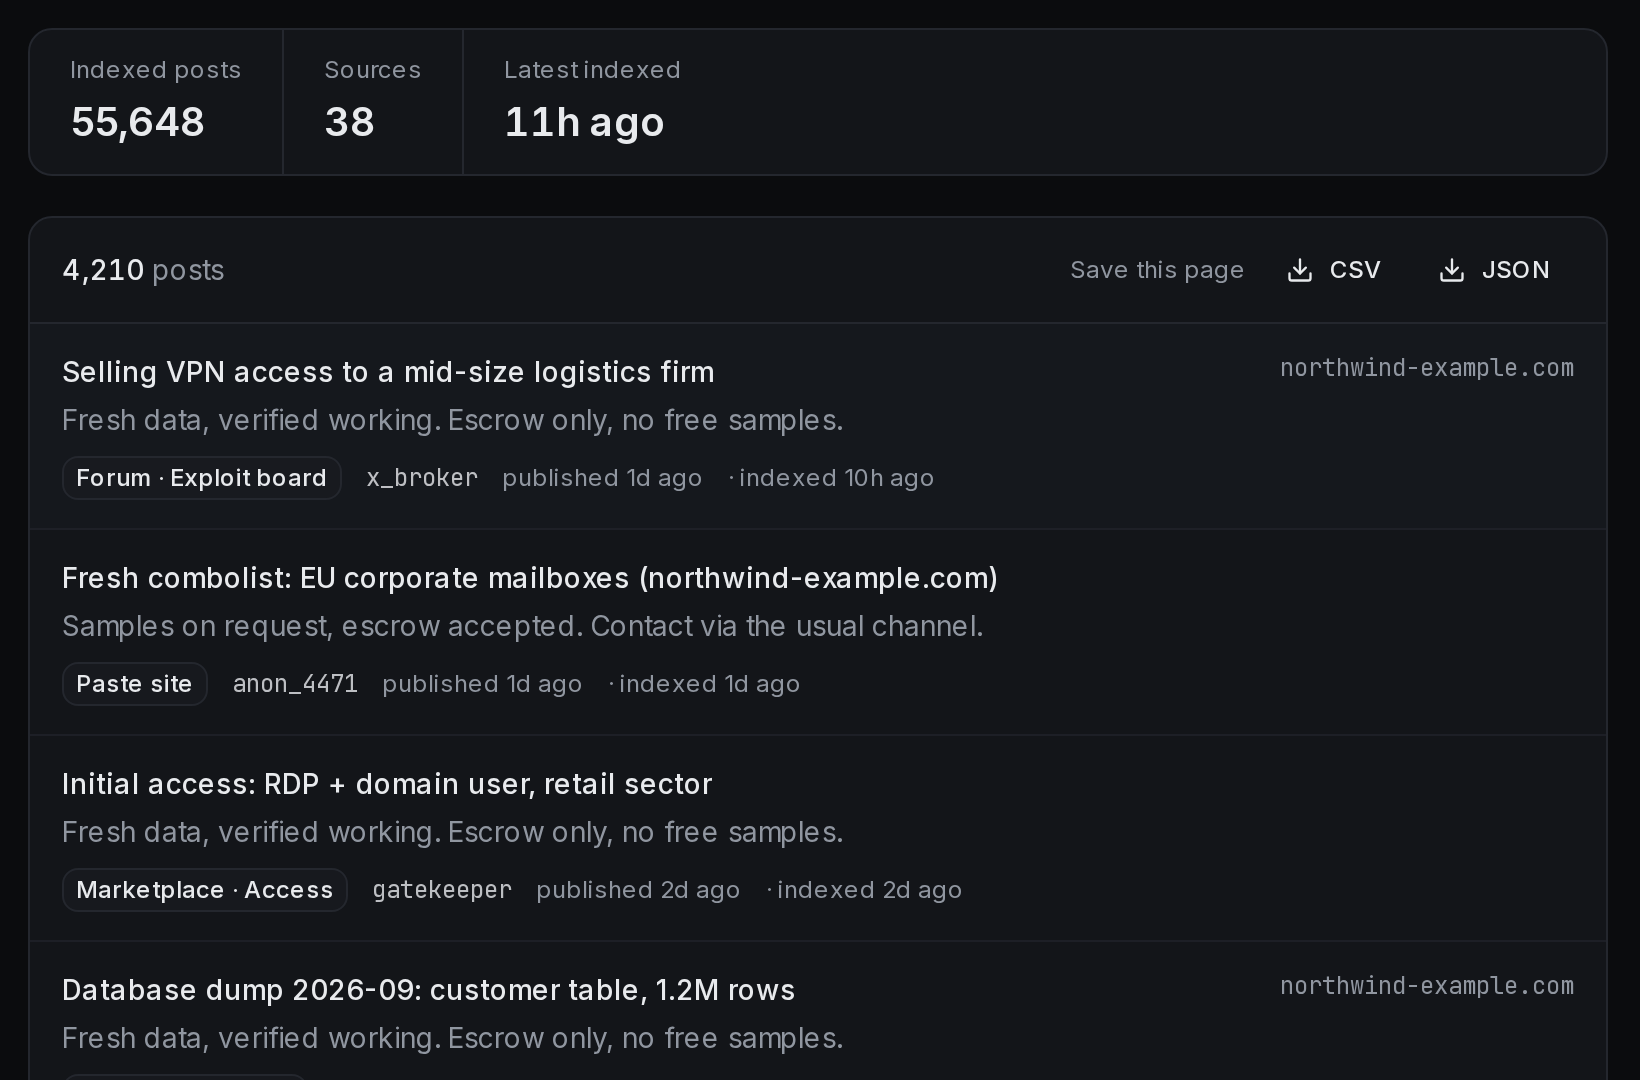The image size is (1640, 1080).
Task: Click the '4,210 posts' result count
Action: tap(143, 270)
